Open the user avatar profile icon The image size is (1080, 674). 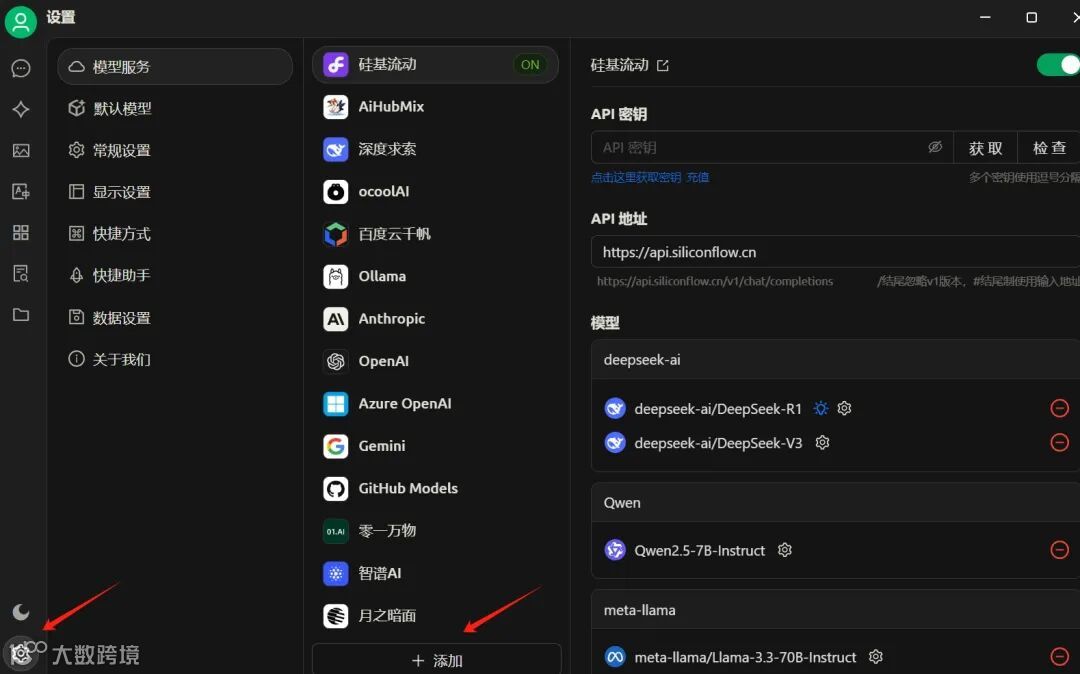click(x=21, y=22)
